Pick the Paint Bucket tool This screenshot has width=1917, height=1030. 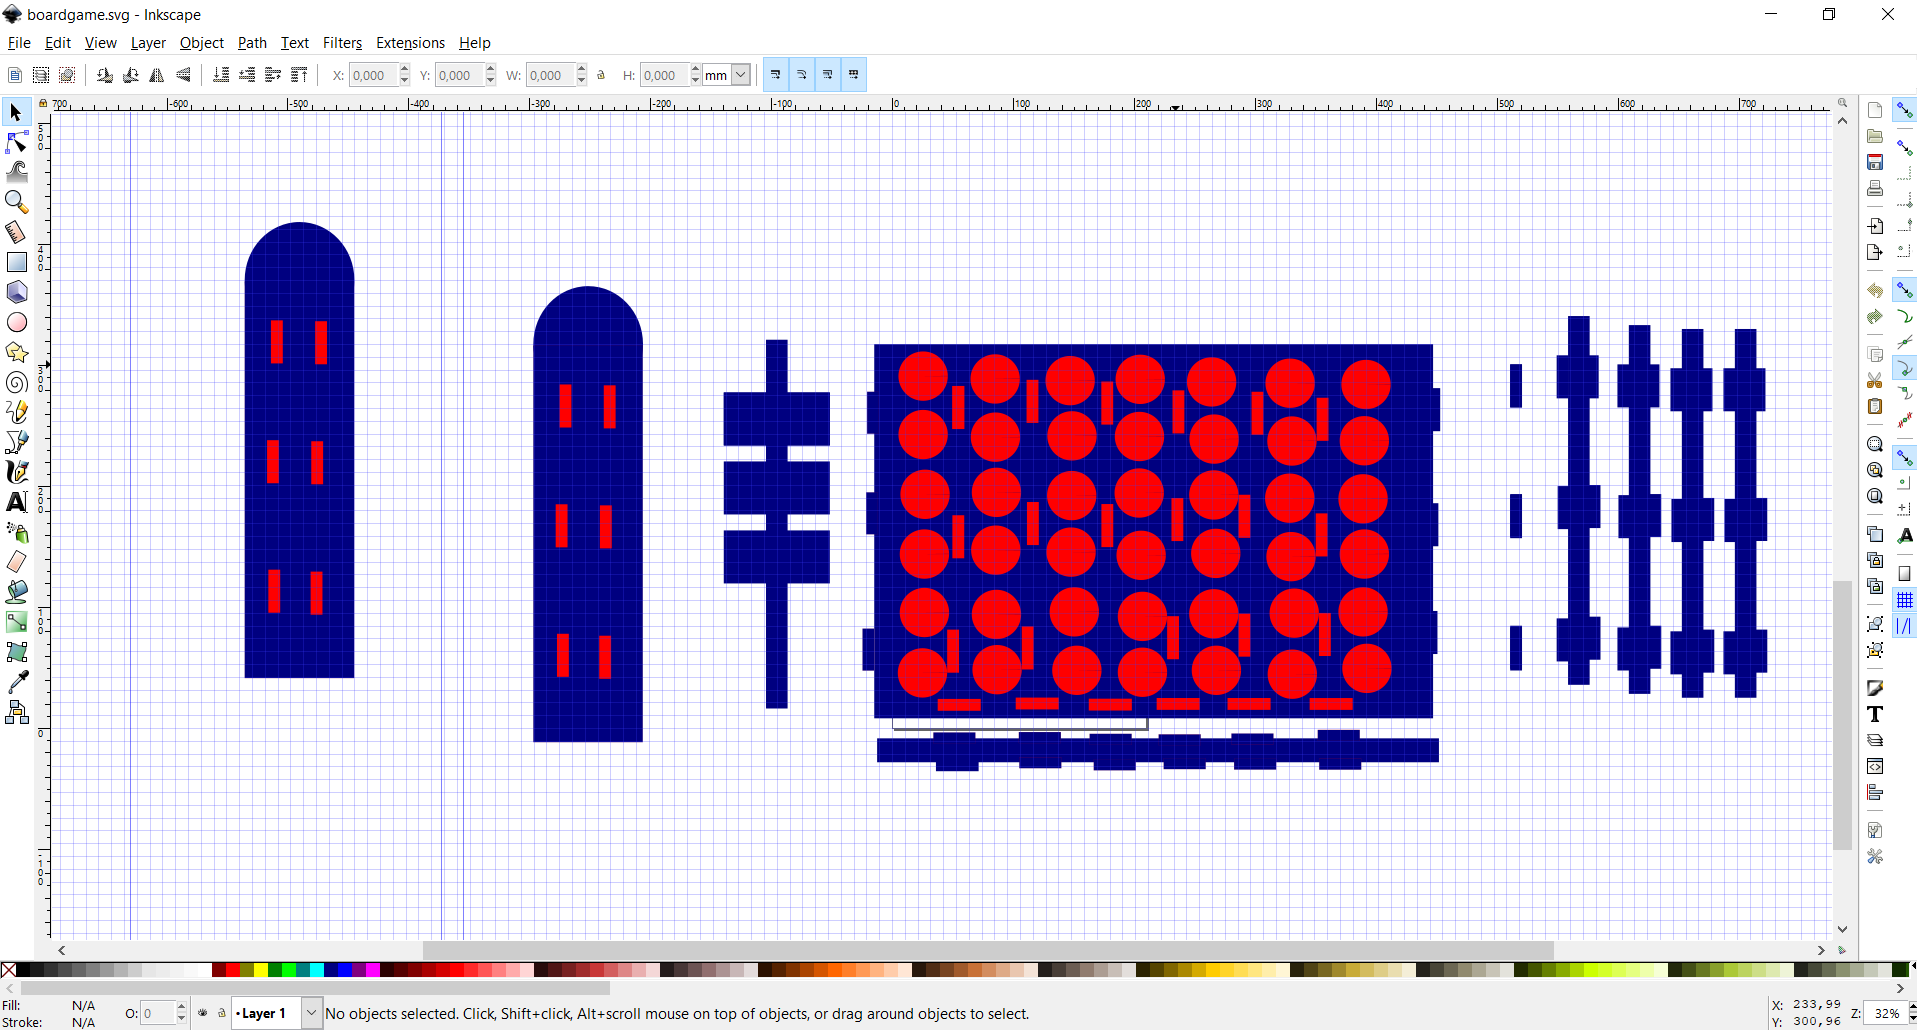click(16, 592)
